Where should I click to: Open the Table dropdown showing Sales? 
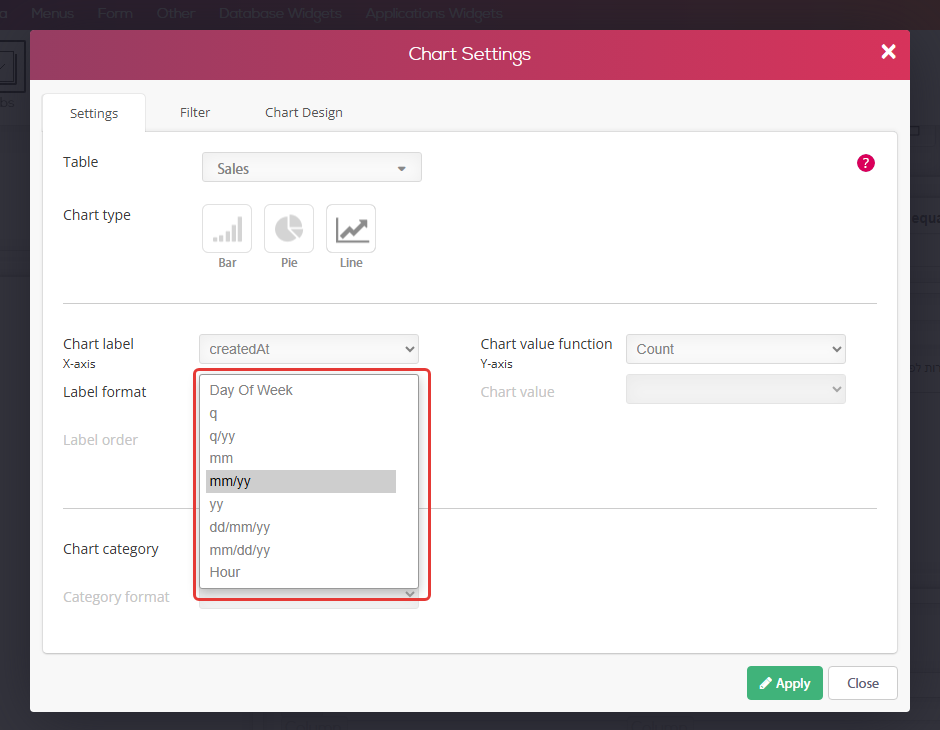(x=312, y=167)
